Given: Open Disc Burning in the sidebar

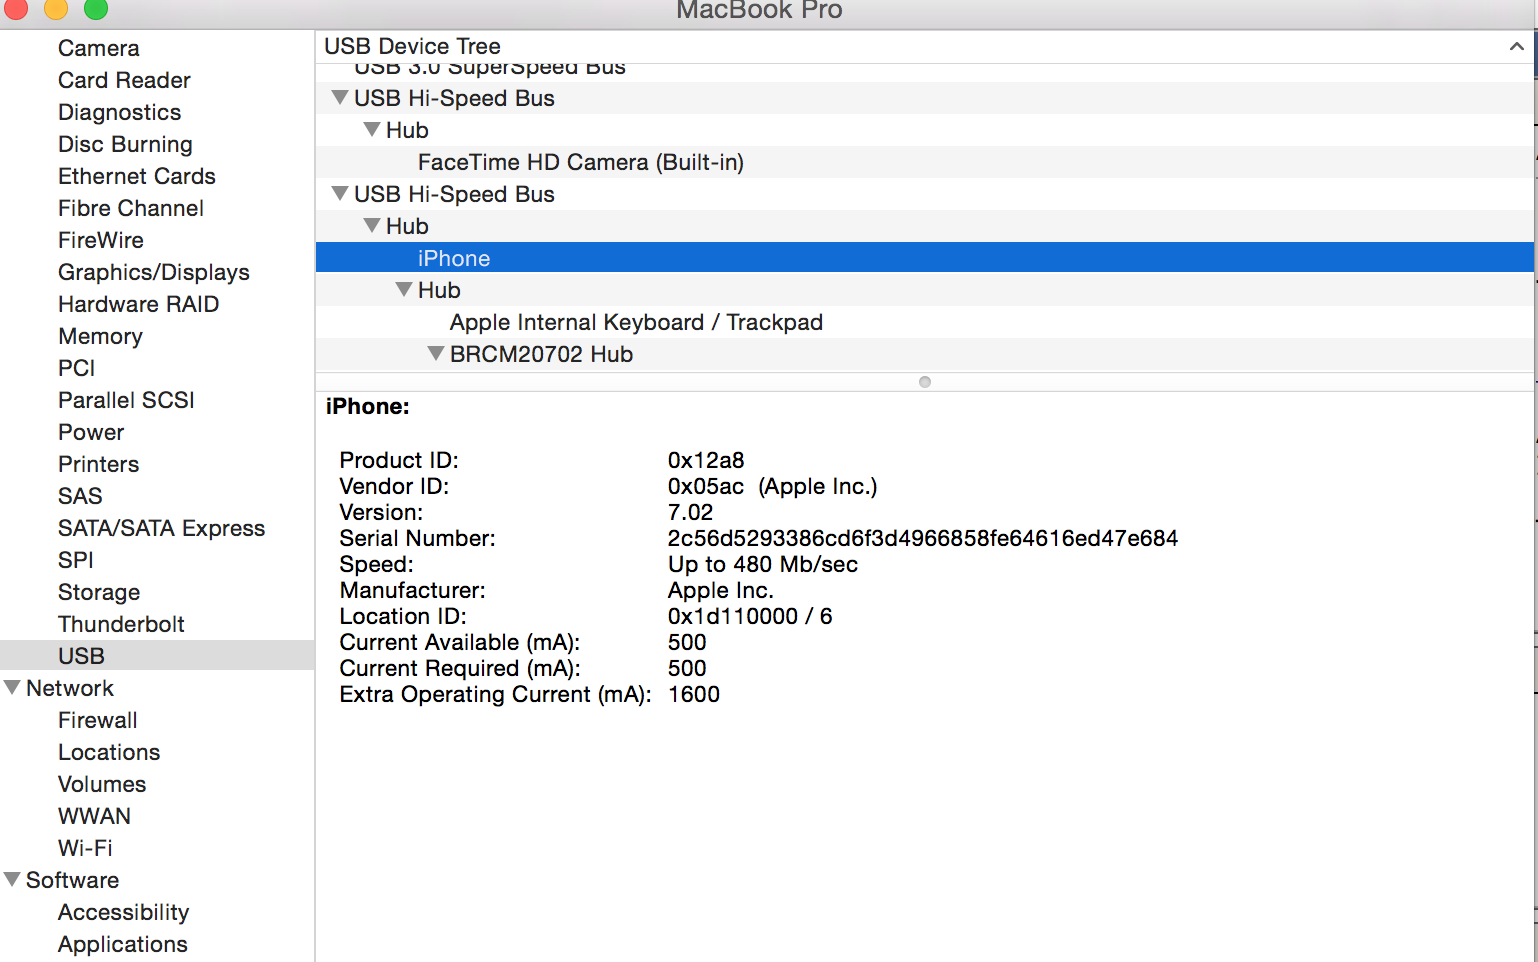Looking at the screenshot, I should pos(125,144).
